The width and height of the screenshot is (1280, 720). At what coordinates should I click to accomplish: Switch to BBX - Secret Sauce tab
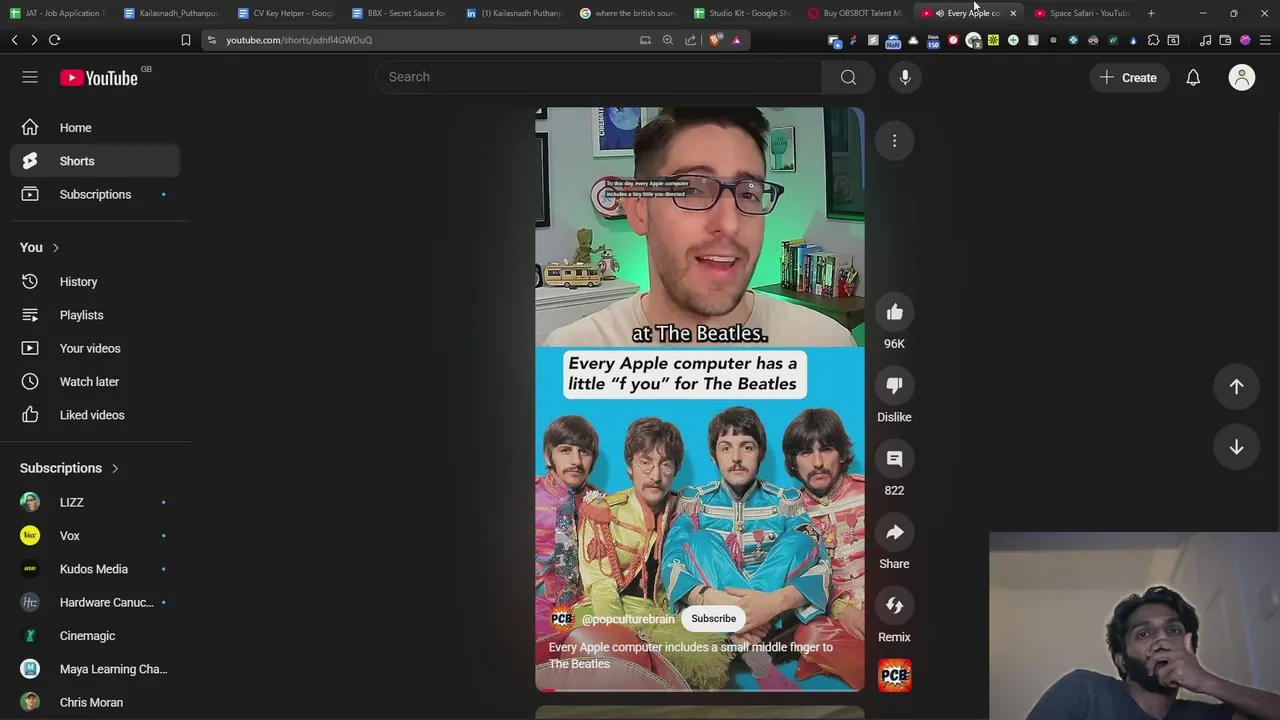click(x=400, y=13)
